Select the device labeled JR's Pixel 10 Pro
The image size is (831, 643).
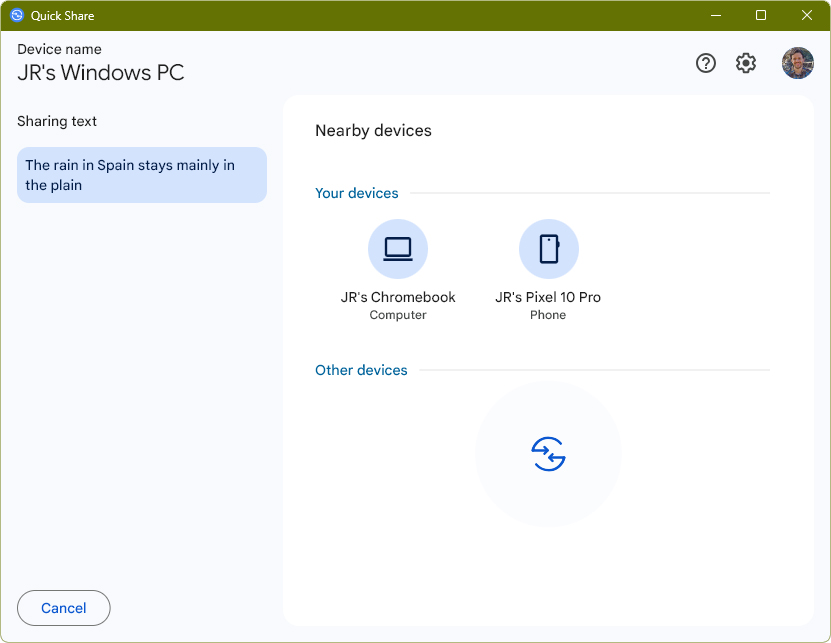548,297
